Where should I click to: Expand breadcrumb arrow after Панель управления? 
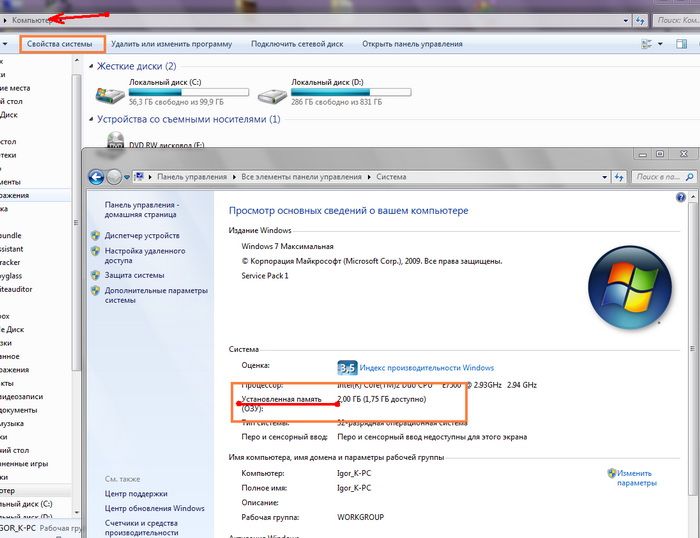click(x=234, y=177)
